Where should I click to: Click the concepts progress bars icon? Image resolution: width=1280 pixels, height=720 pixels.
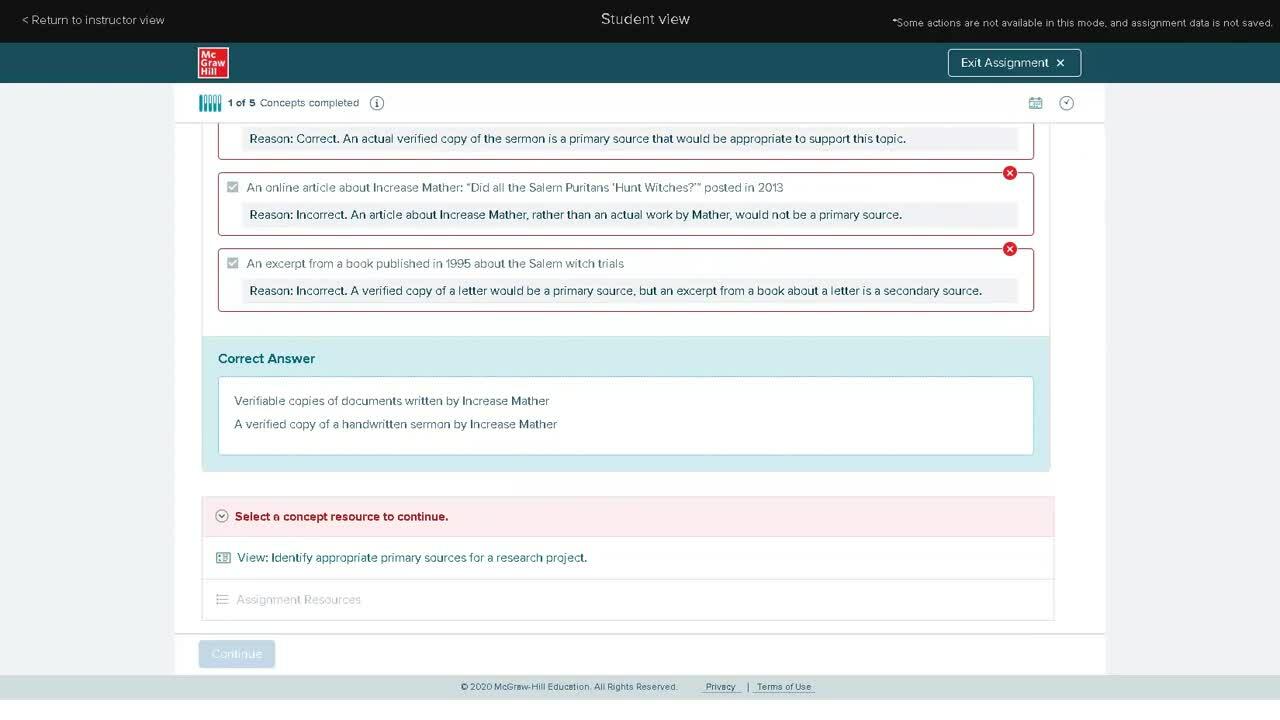click(x=210, y=103)
